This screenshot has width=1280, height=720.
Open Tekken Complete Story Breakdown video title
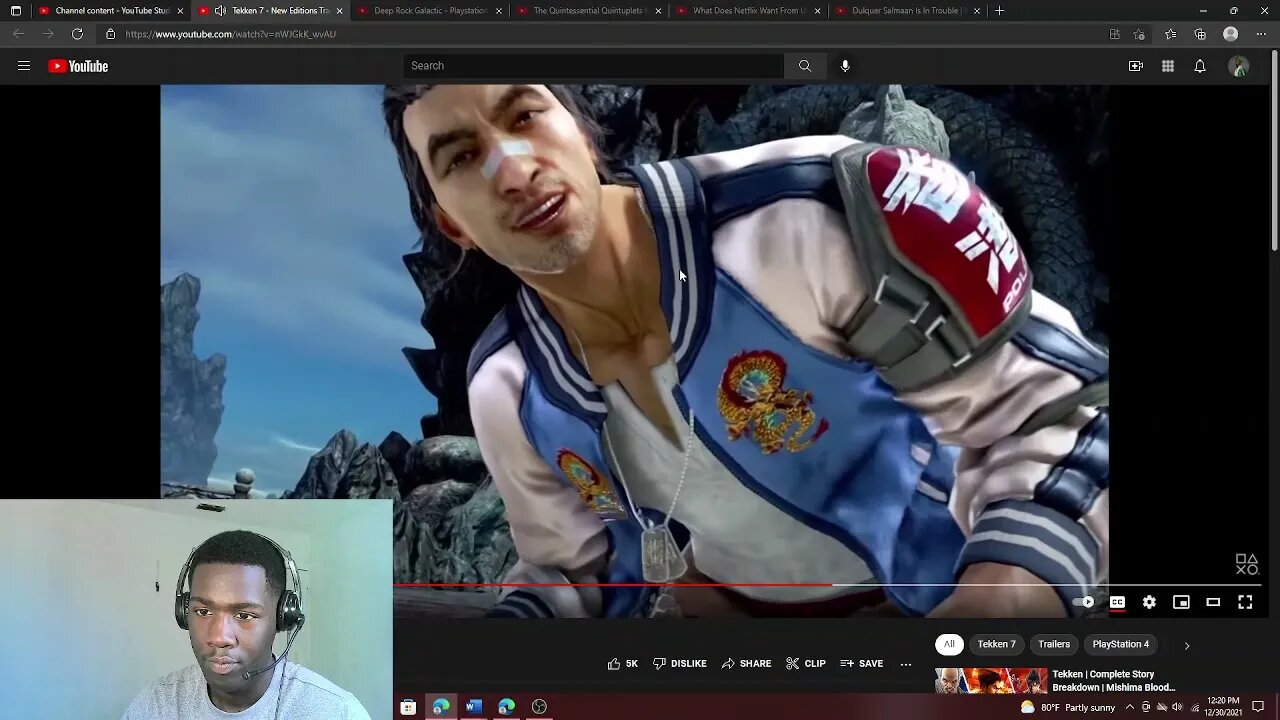(1113, 681)
